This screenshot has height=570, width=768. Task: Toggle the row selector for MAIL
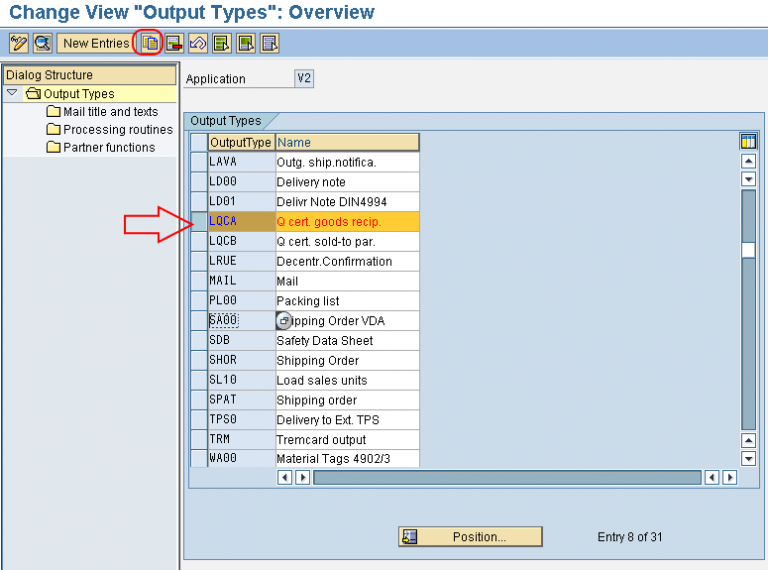(199, 281)
